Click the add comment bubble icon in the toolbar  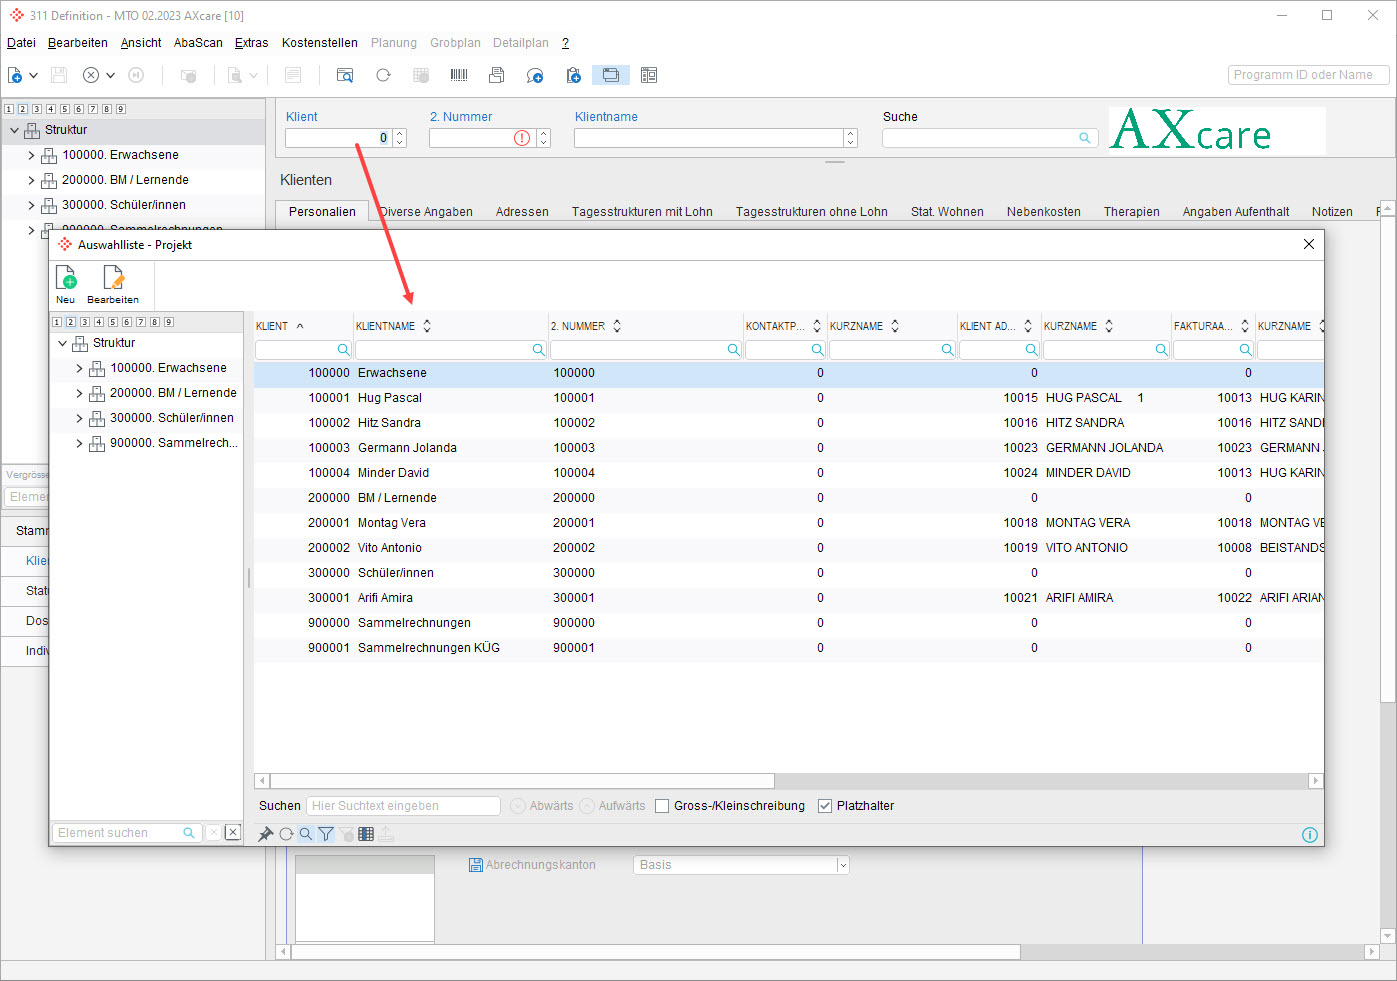(535, 75)
